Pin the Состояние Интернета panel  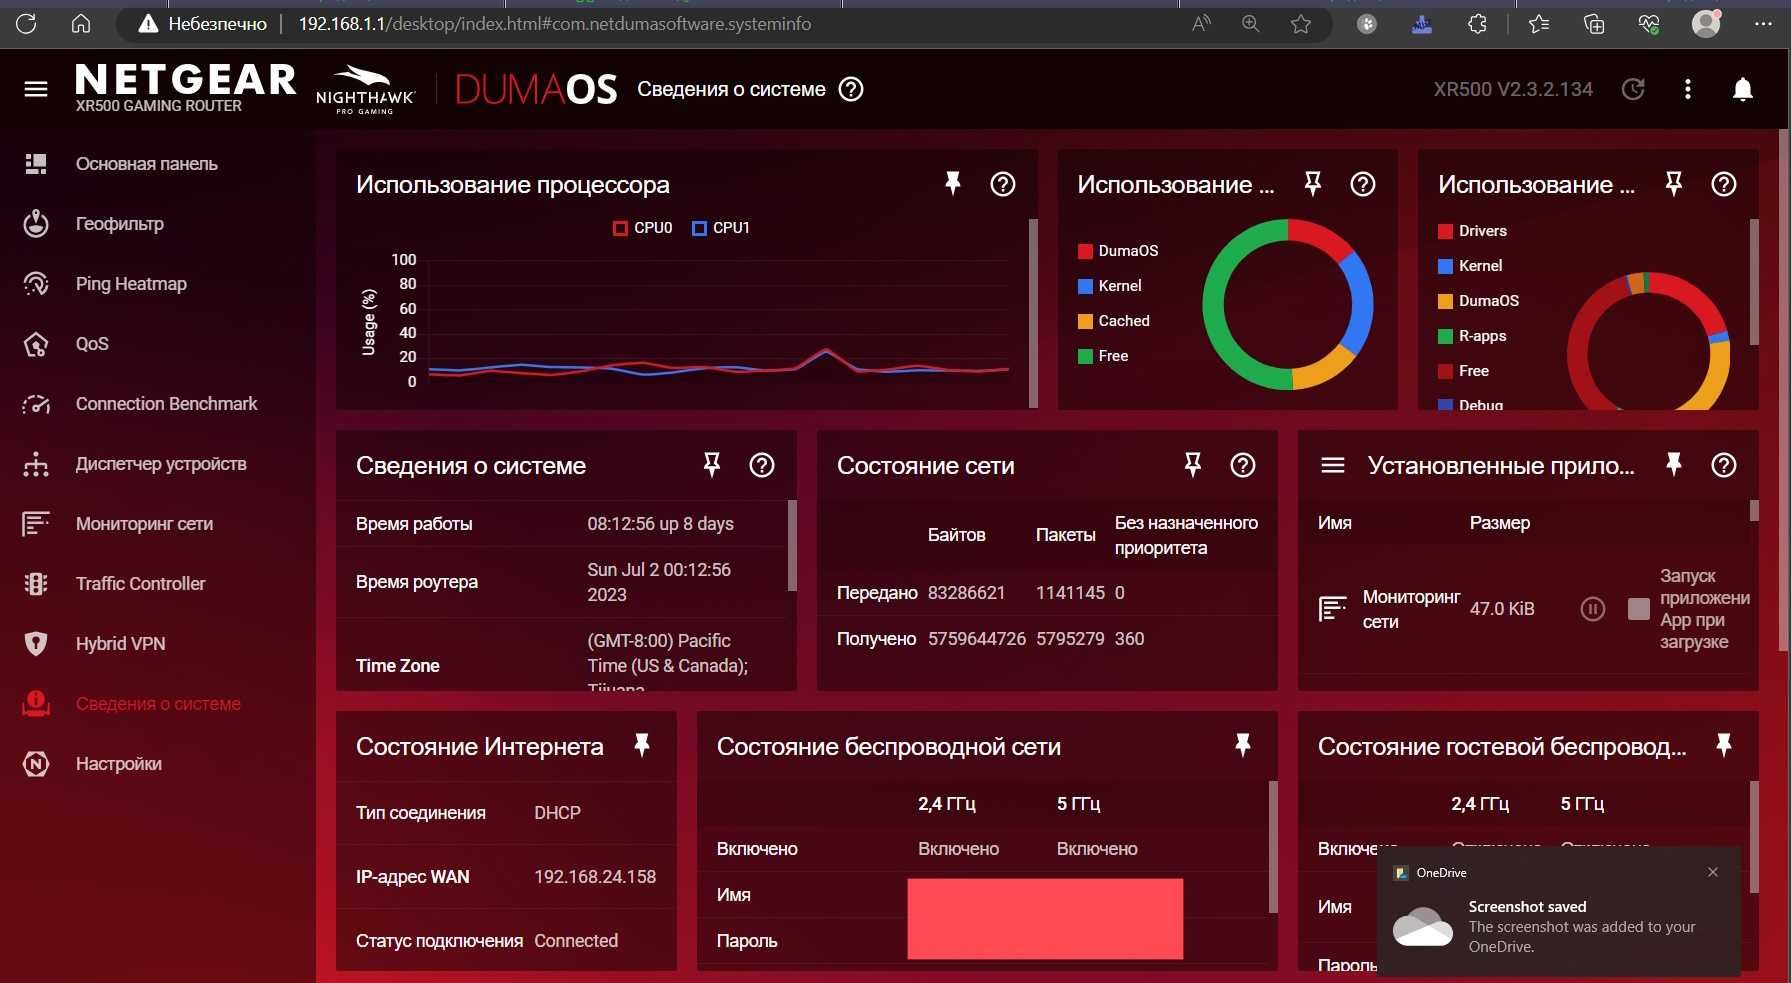point(642,745)
